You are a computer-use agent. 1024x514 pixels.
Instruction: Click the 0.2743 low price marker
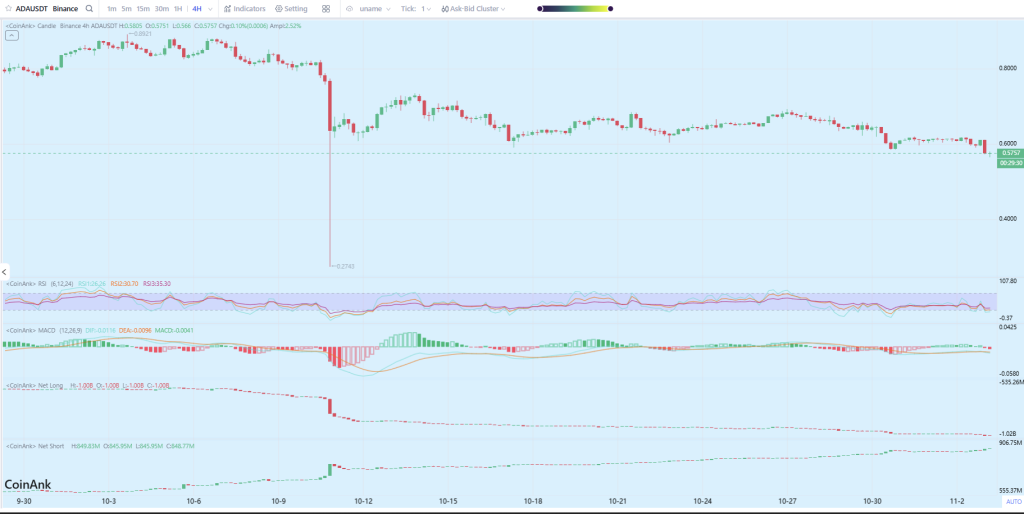tap(345, 266)
